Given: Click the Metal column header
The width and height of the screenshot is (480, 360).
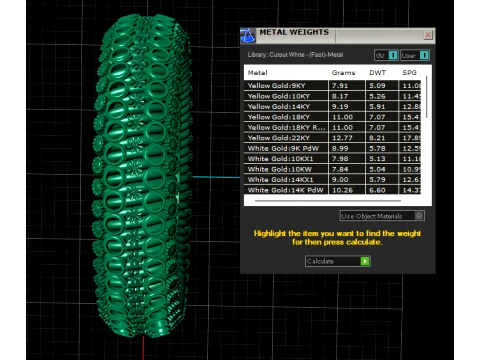Looking at the screenshot, I should (x=257, y=73).
